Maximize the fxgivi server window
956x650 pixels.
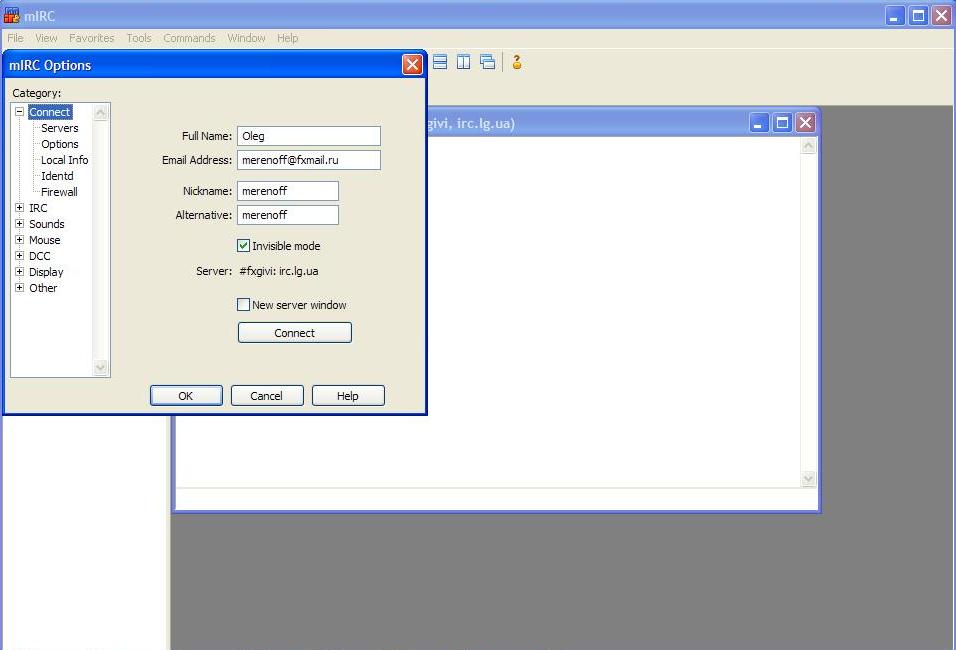pos(782,123)
